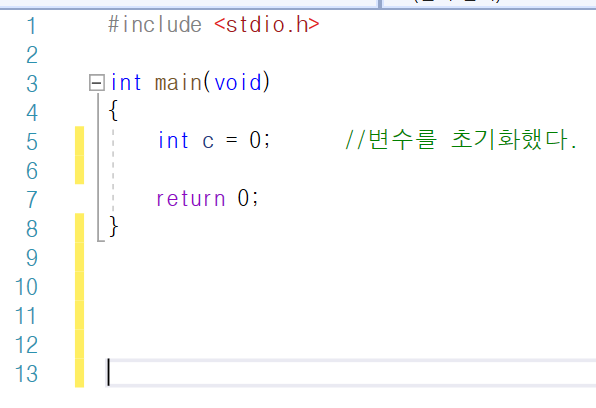
Task: Click the <stdio.h> header name
Action: [267, 25]
